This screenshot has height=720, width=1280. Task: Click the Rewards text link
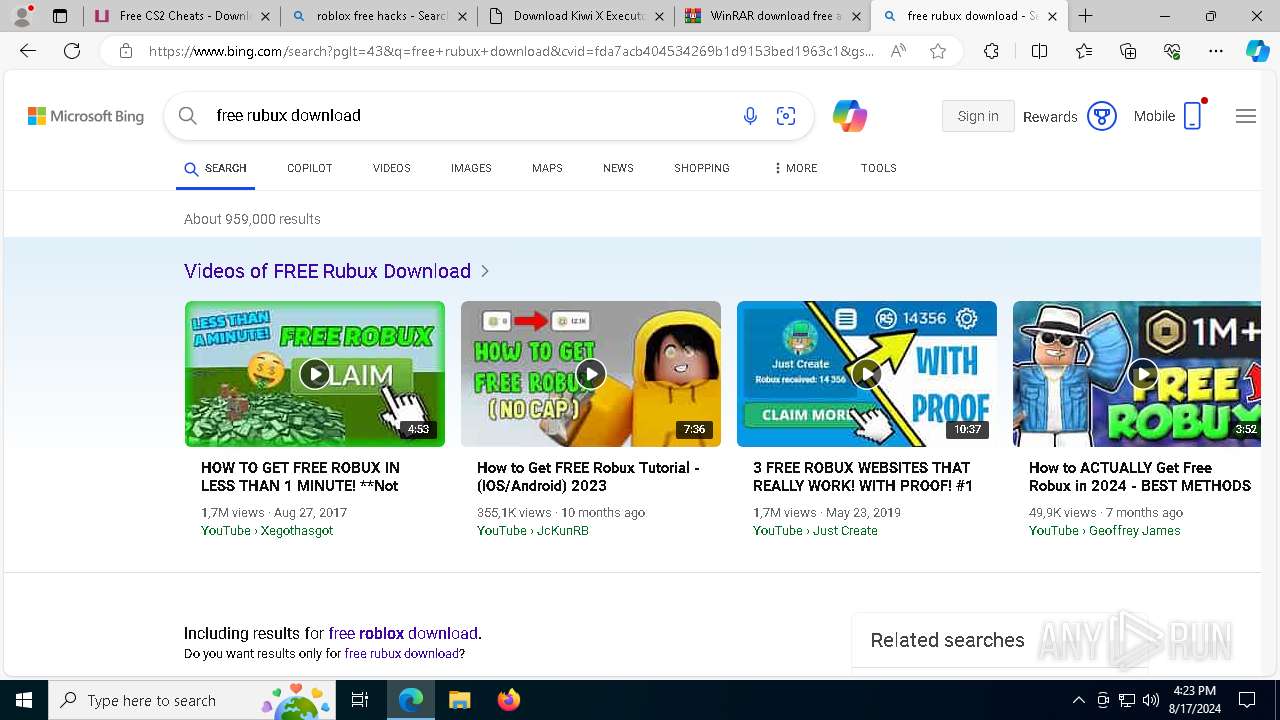pos(1050,117)
